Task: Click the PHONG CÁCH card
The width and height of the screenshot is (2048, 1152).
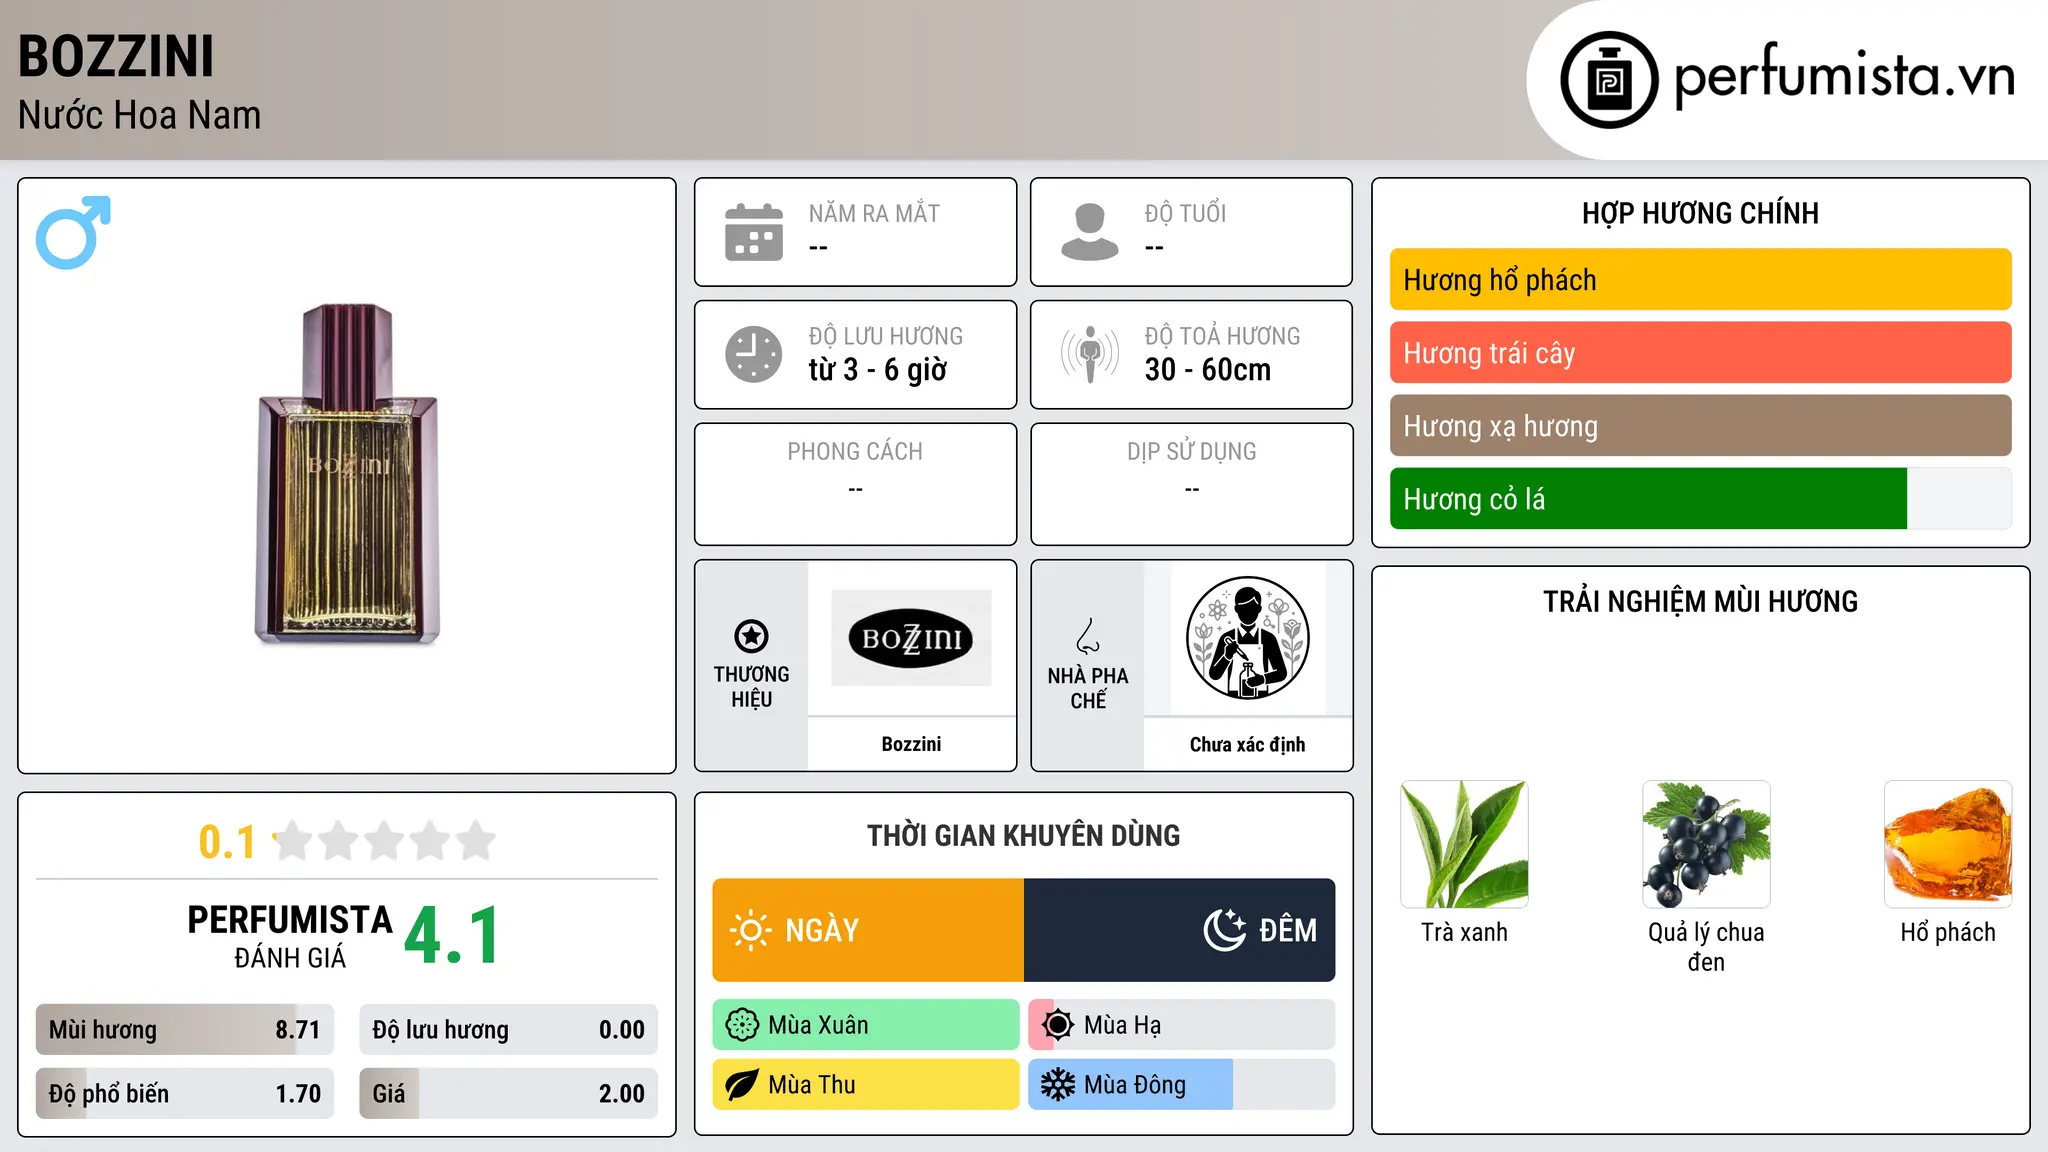Action: [855, 484]
